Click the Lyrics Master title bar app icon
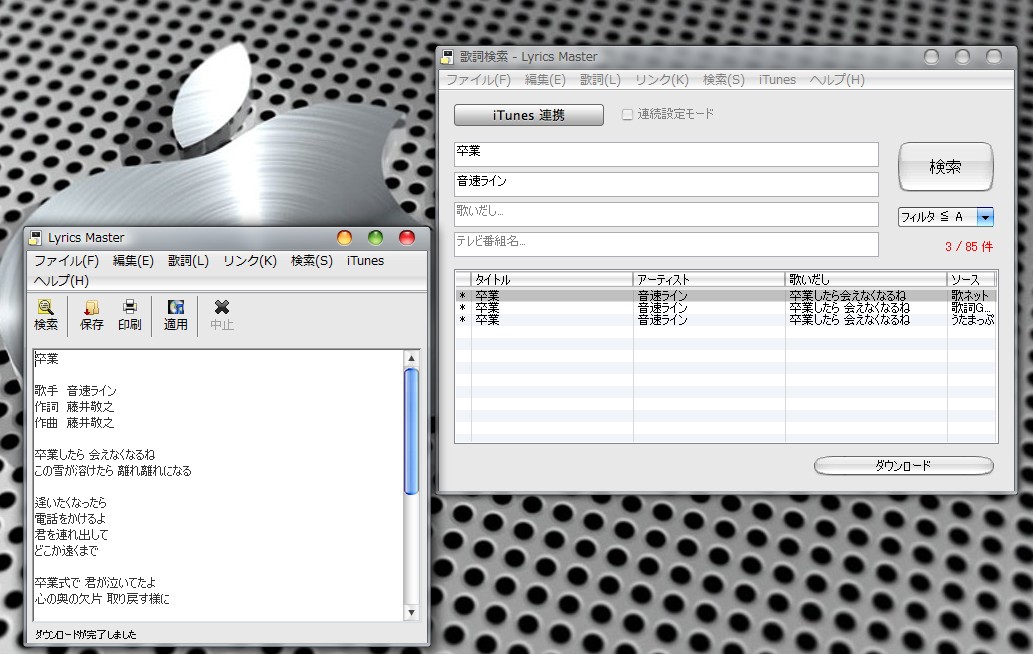 pyautogui.click(x=36, y=238)
